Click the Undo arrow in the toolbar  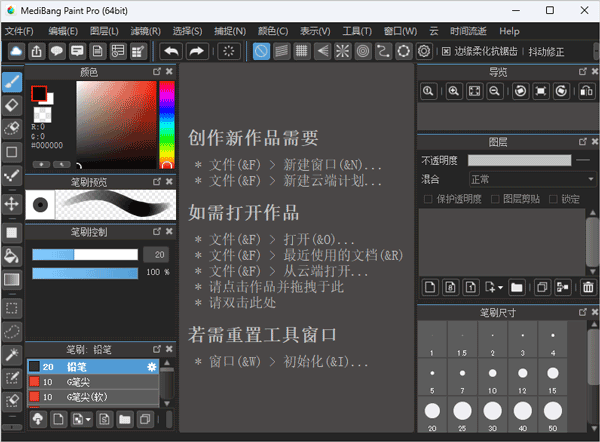pos(171,51)
